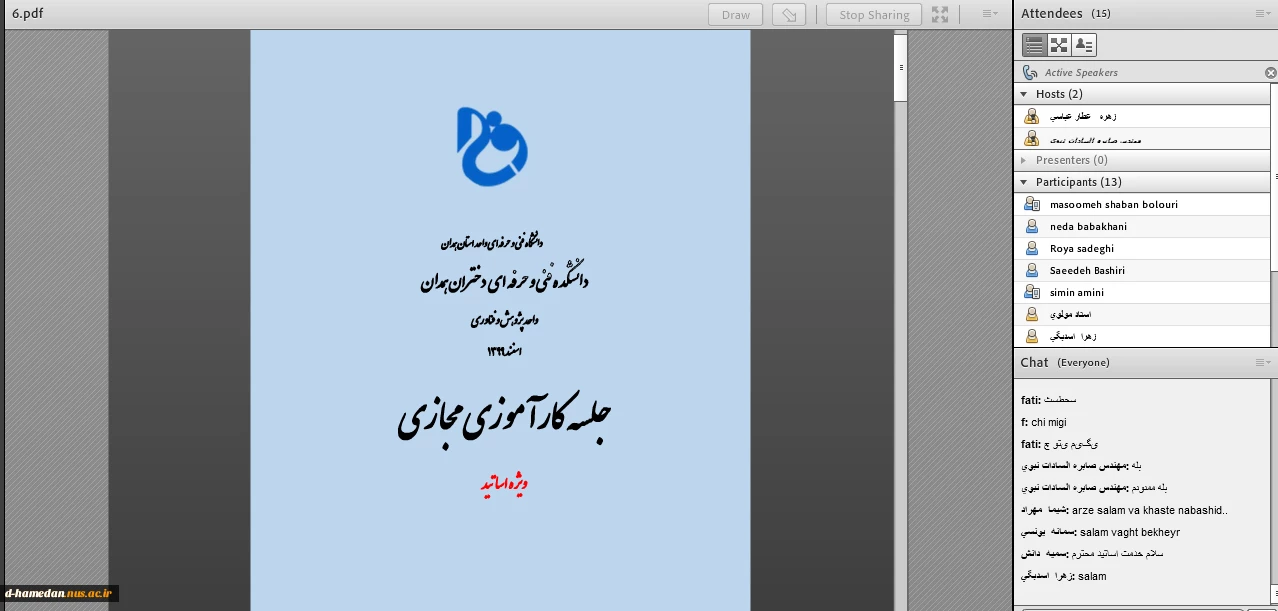Viewport: 1278px width, 611px height.
Task: Click the shared document vertical scrollbar thumb
Action: (901, 67)
